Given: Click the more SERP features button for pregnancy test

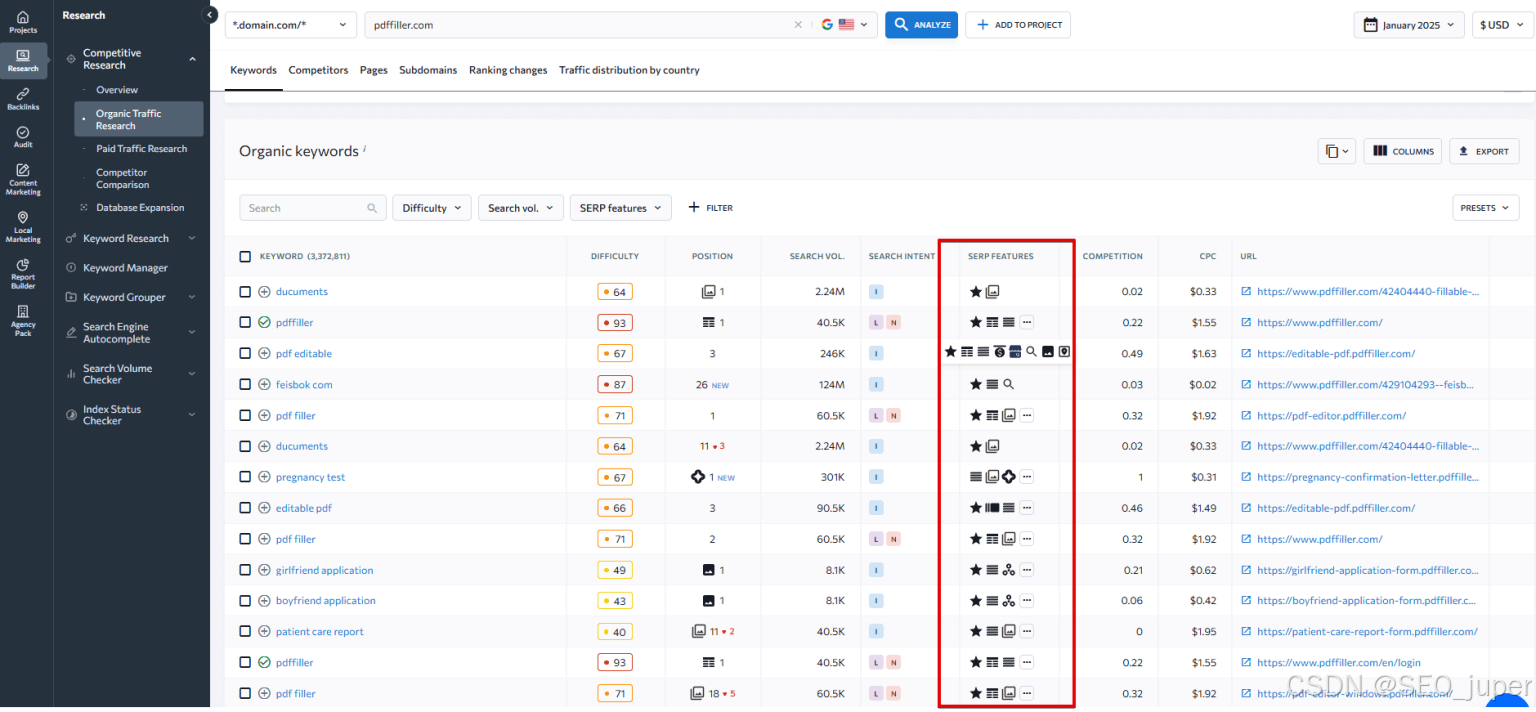Looking at the screenshot, I should tap(1027, 477).
